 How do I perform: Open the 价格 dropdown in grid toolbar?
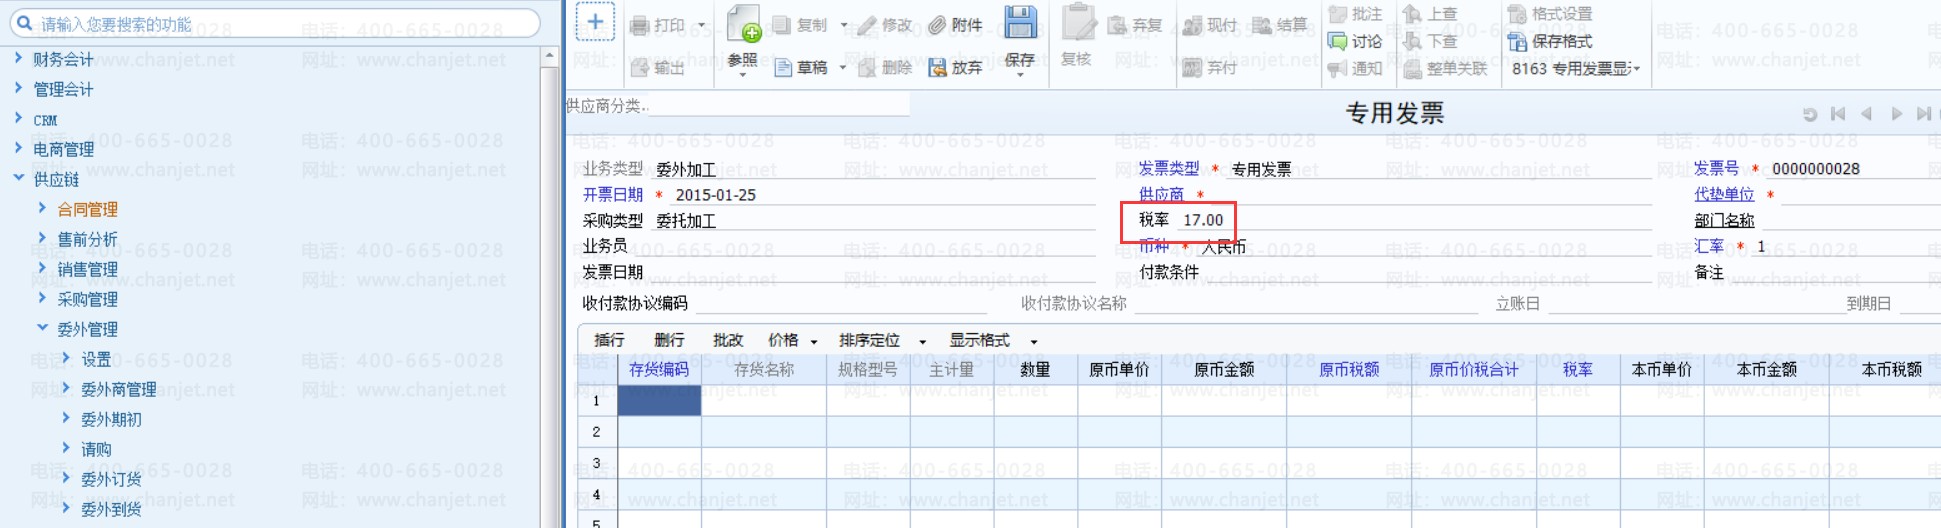[x=792, y=341]
